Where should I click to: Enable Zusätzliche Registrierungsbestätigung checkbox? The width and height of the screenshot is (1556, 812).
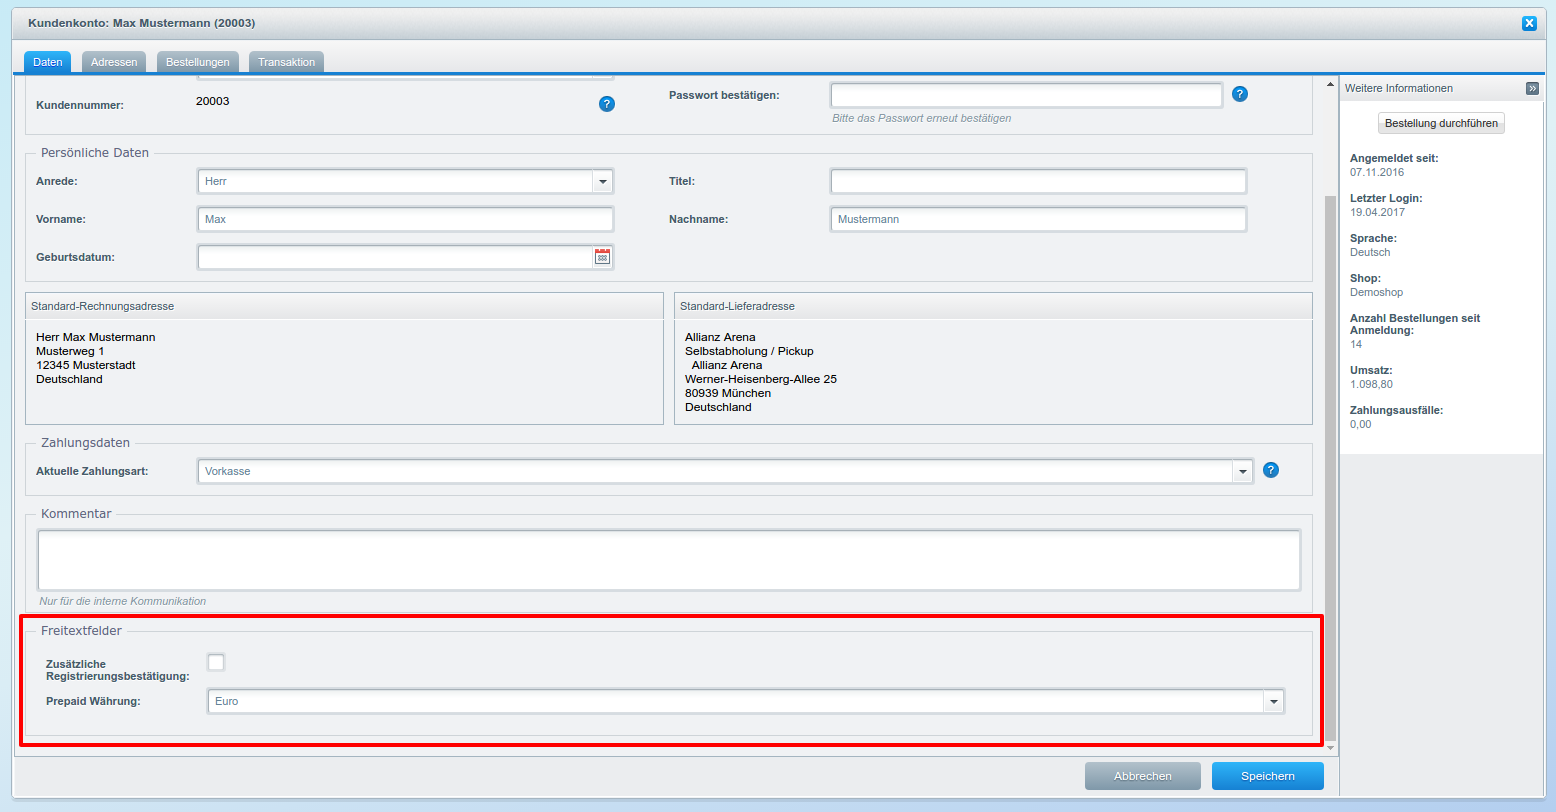click(216, 662)
